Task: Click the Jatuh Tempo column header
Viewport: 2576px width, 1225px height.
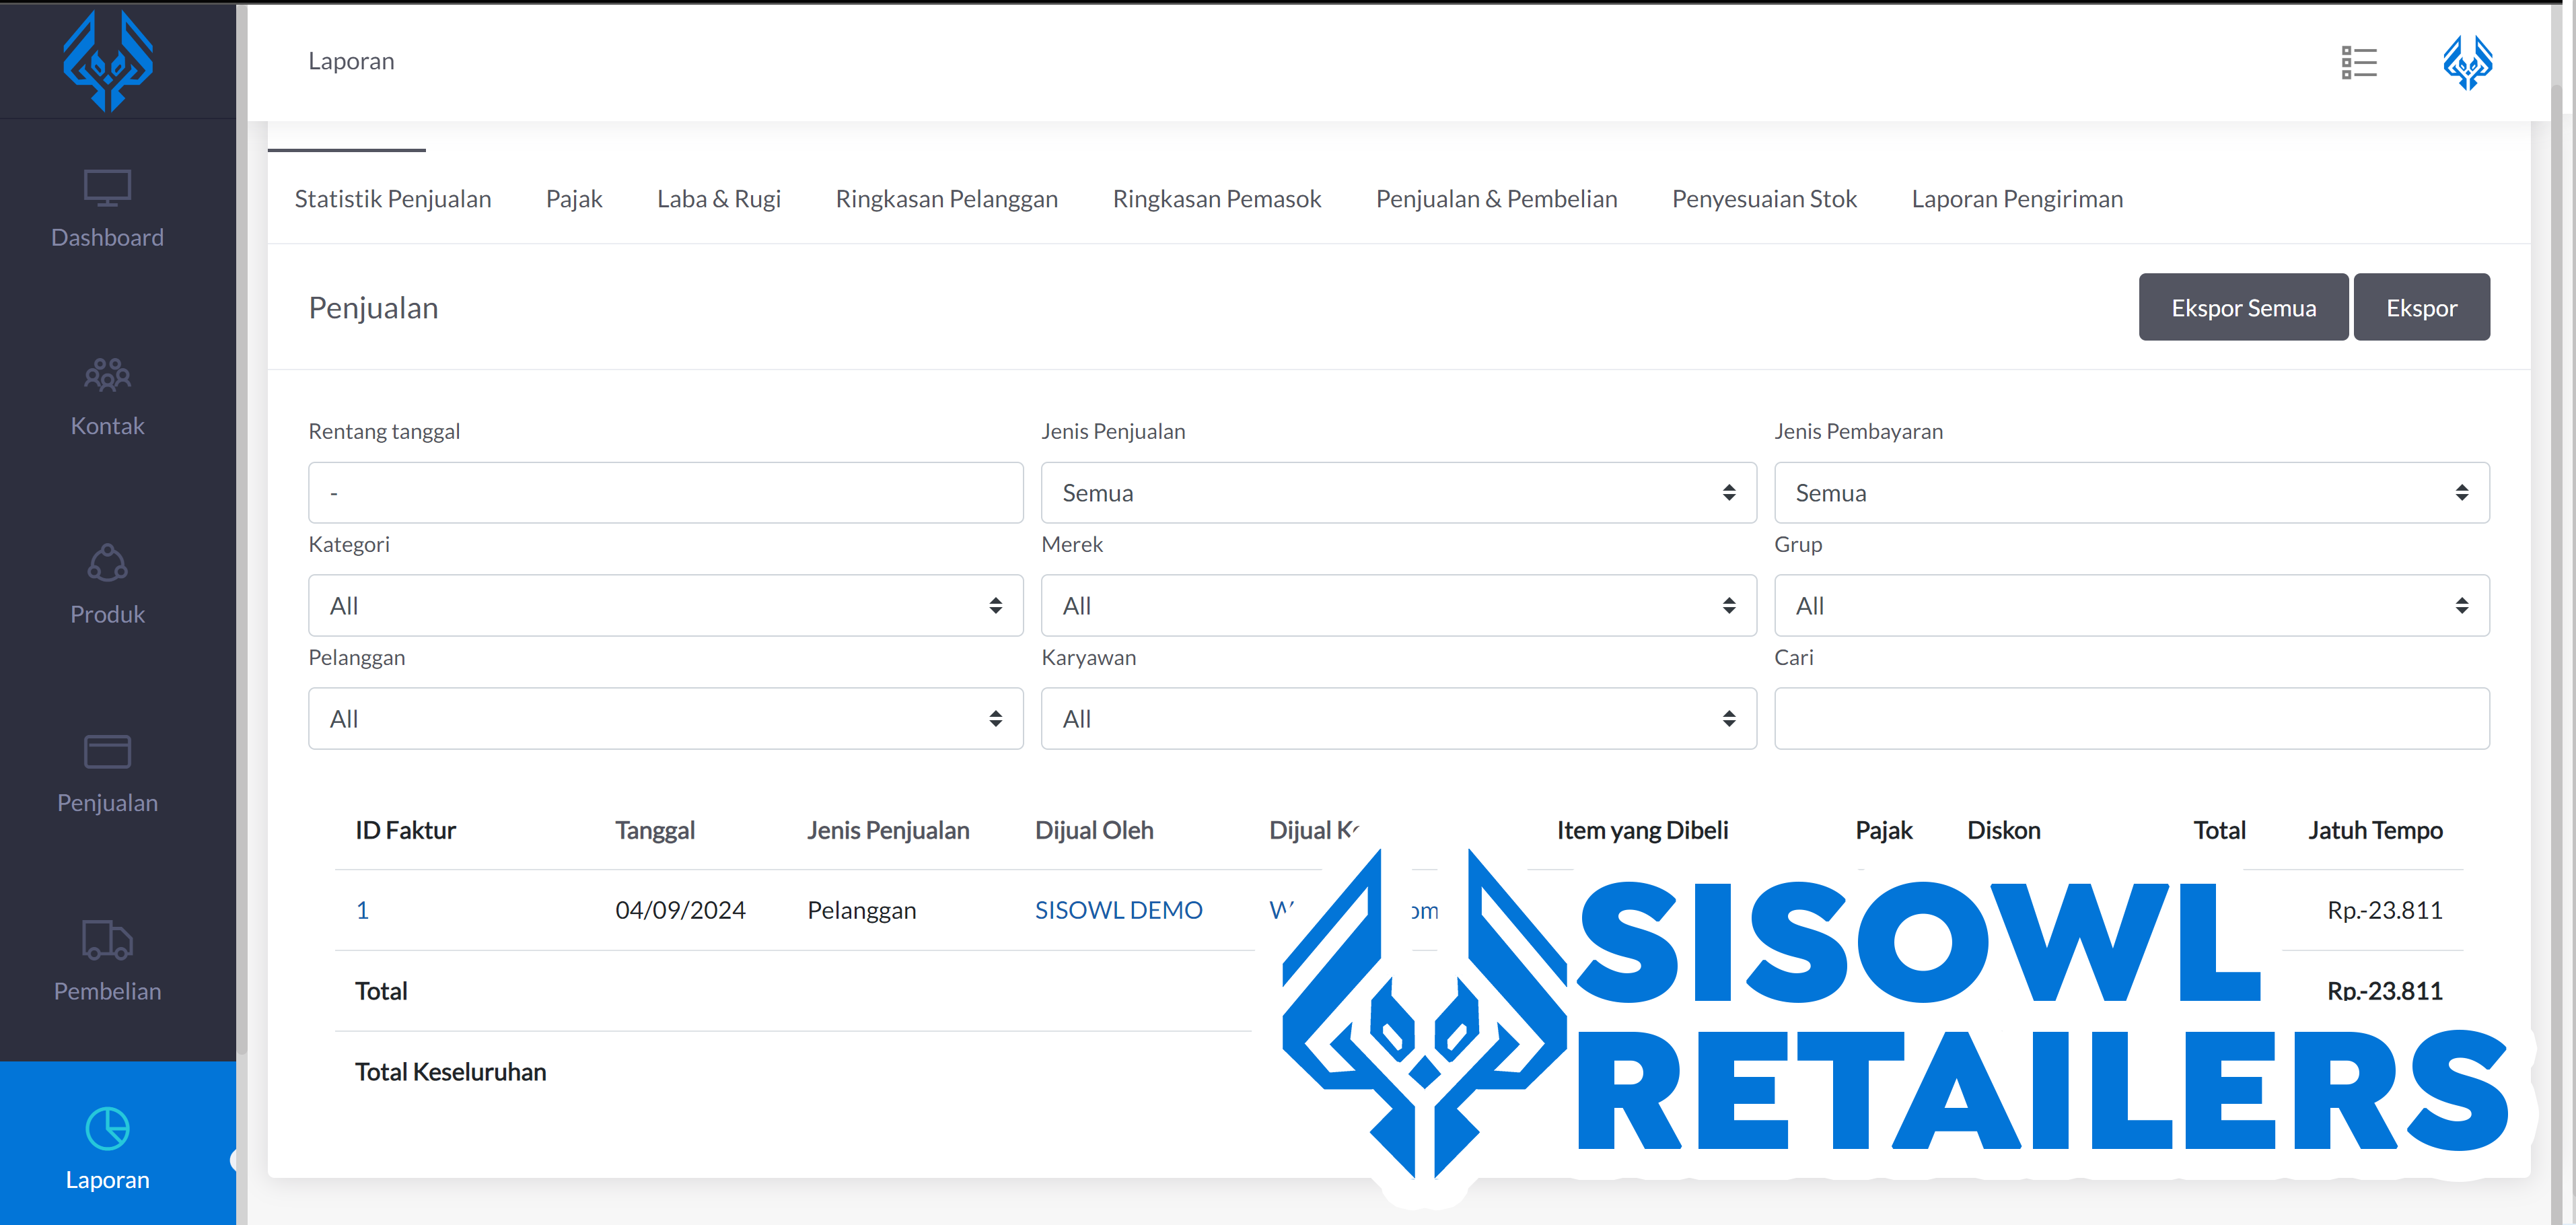Action: (x=2375, y=830)
